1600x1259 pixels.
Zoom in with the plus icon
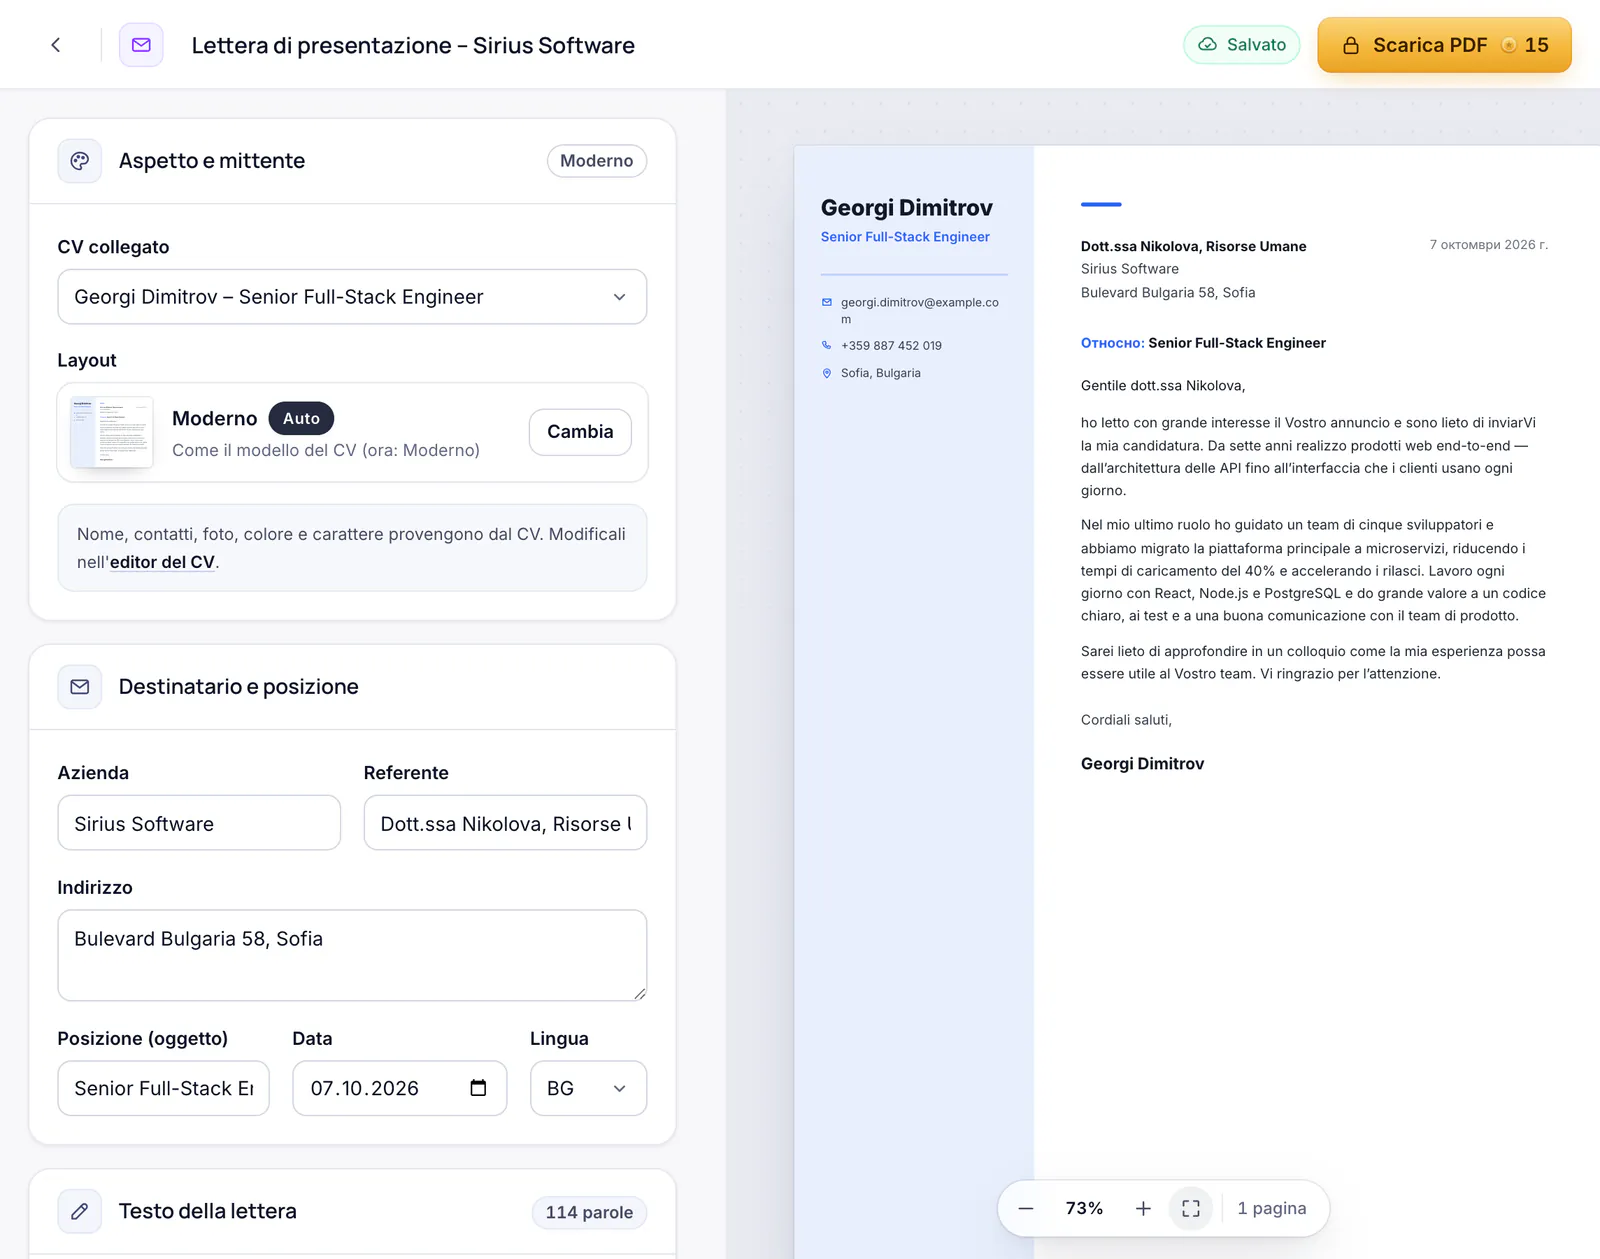(x=1143, y=1209)
